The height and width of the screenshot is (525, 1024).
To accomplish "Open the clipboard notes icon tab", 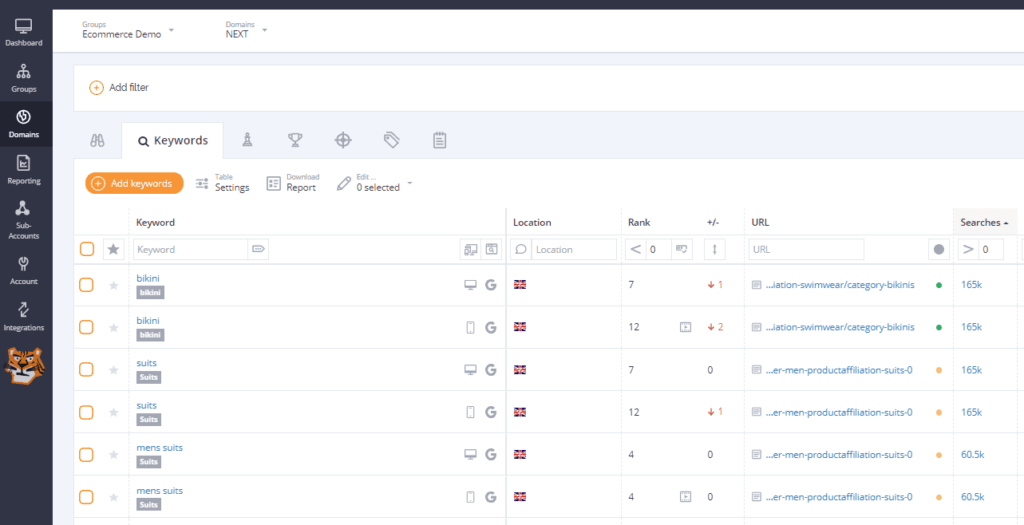I will 439,140.
